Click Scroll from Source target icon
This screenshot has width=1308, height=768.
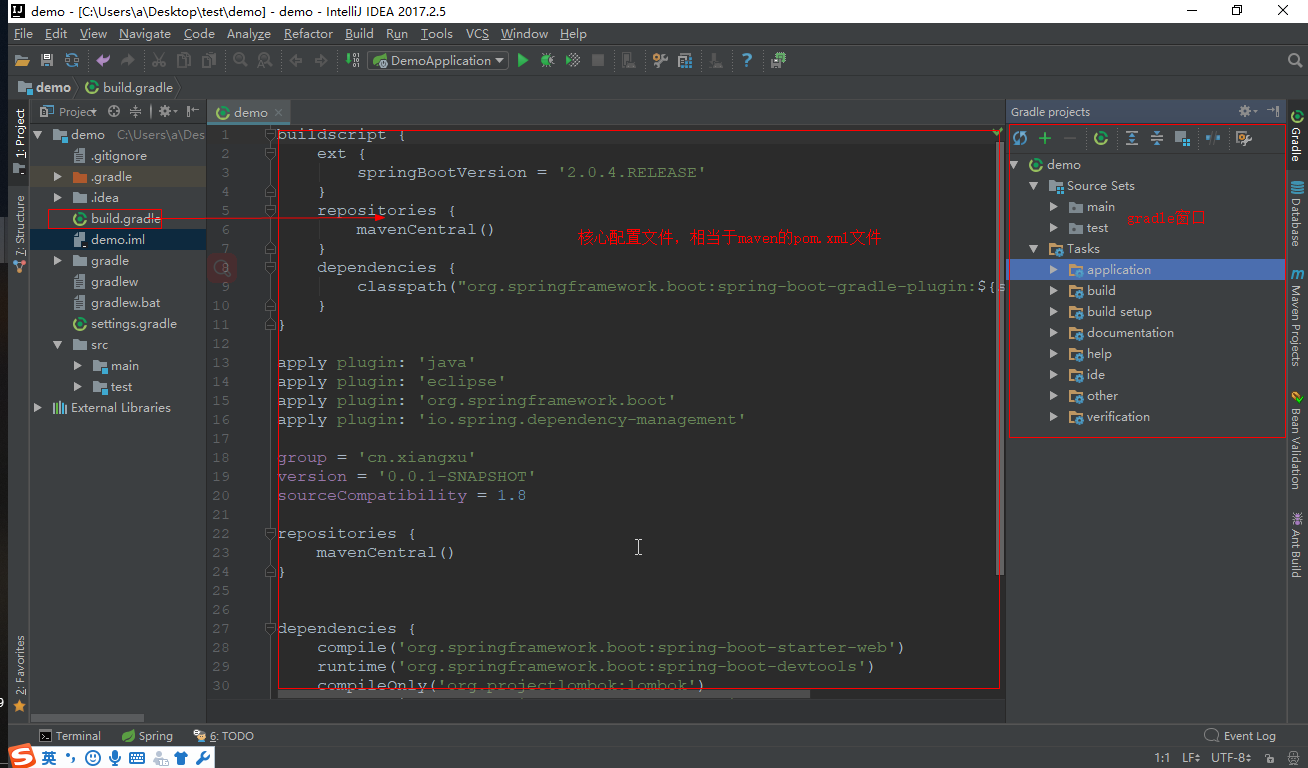tap(114, 112)
